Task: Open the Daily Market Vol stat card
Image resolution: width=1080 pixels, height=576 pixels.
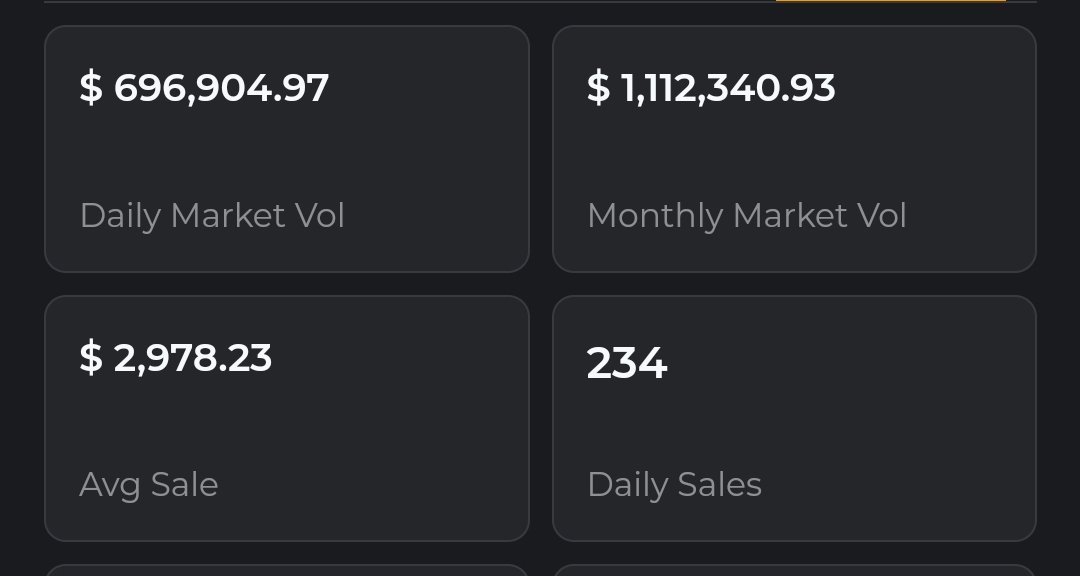Action: click(287, 149)
